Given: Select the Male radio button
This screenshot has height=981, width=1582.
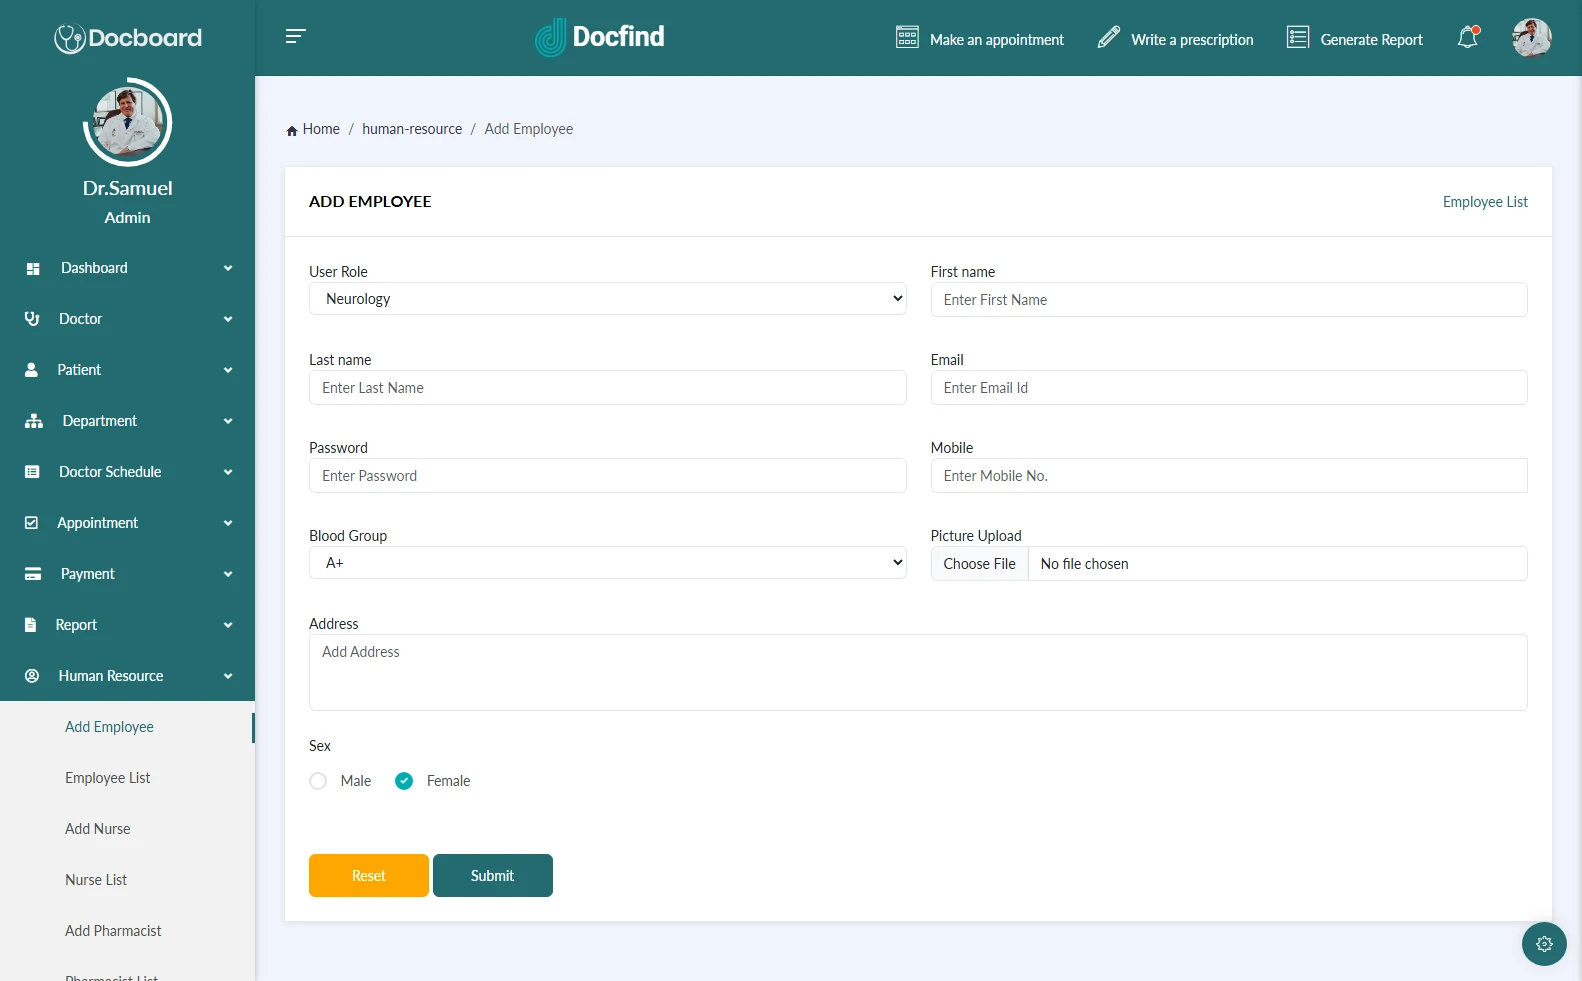Looking at the screenshot, I should (318, 781).
